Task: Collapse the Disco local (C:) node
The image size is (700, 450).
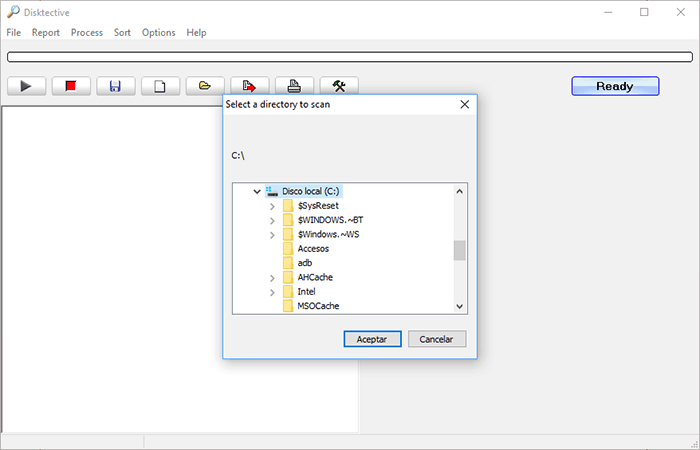Action: (x=257, y=192)
